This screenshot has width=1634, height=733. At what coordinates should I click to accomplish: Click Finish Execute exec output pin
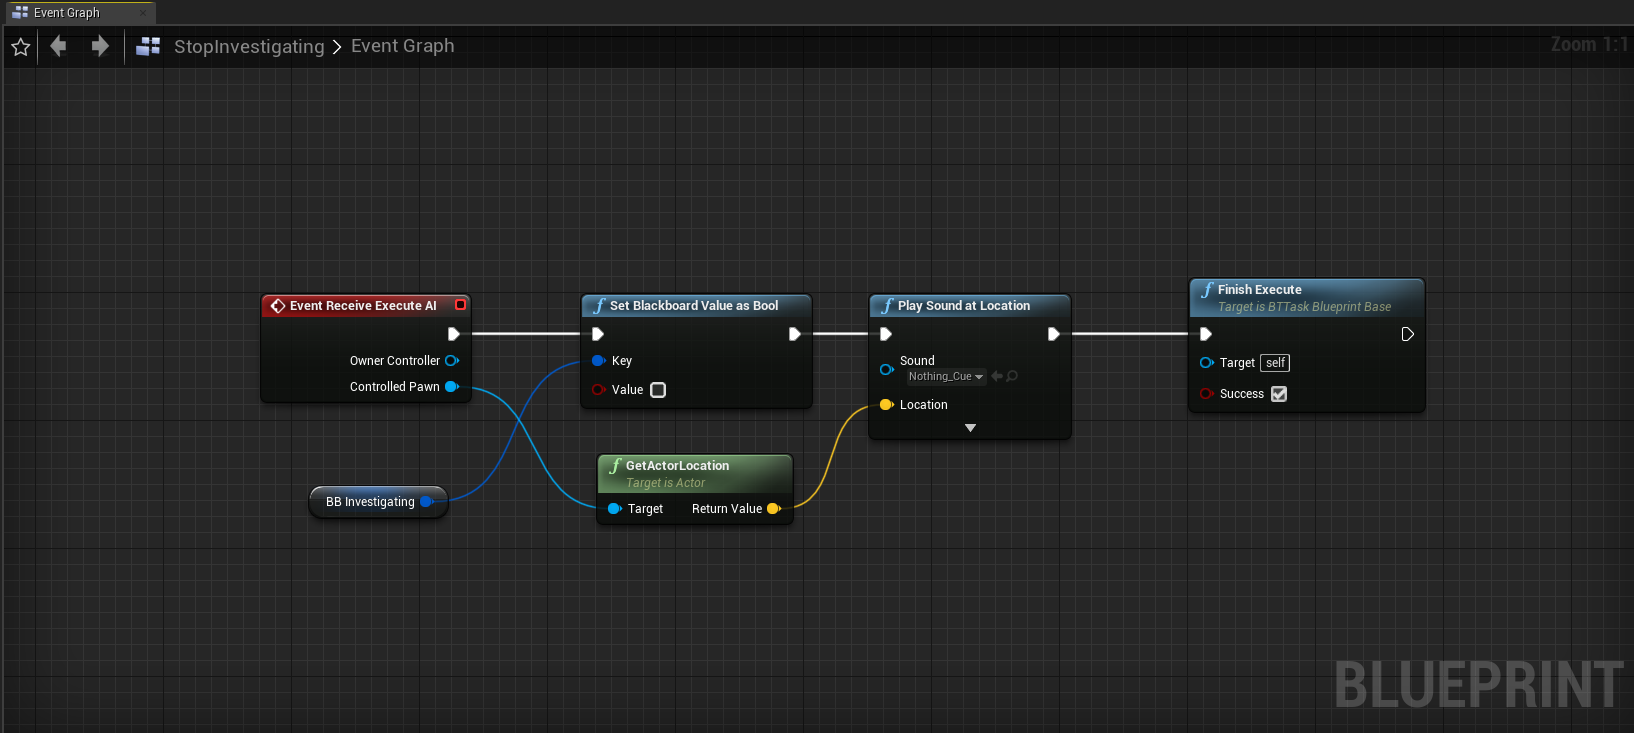tap(1408, 334)
